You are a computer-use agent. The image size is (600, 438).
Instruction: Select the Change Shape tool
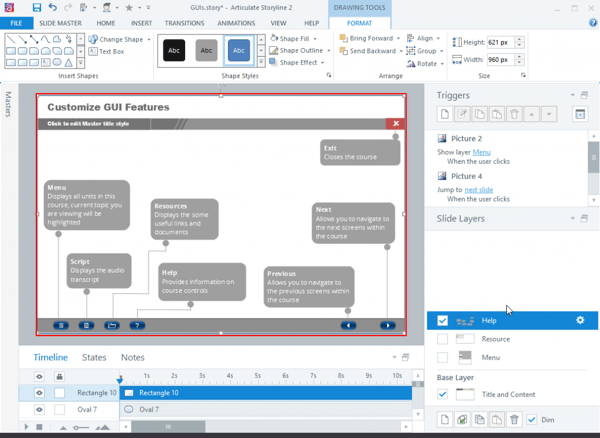[119, 39]
